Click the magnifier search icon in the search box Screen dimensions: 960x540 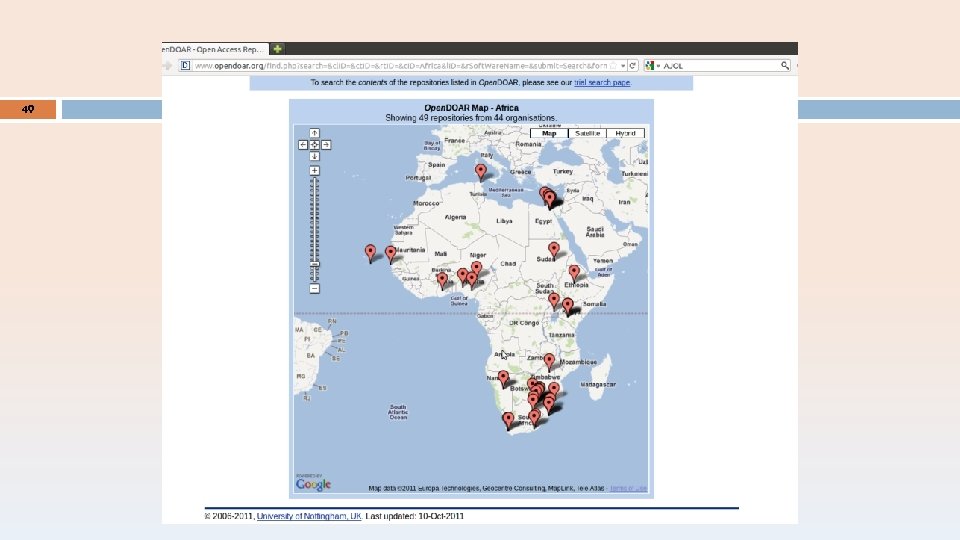(x=785, y=66)
